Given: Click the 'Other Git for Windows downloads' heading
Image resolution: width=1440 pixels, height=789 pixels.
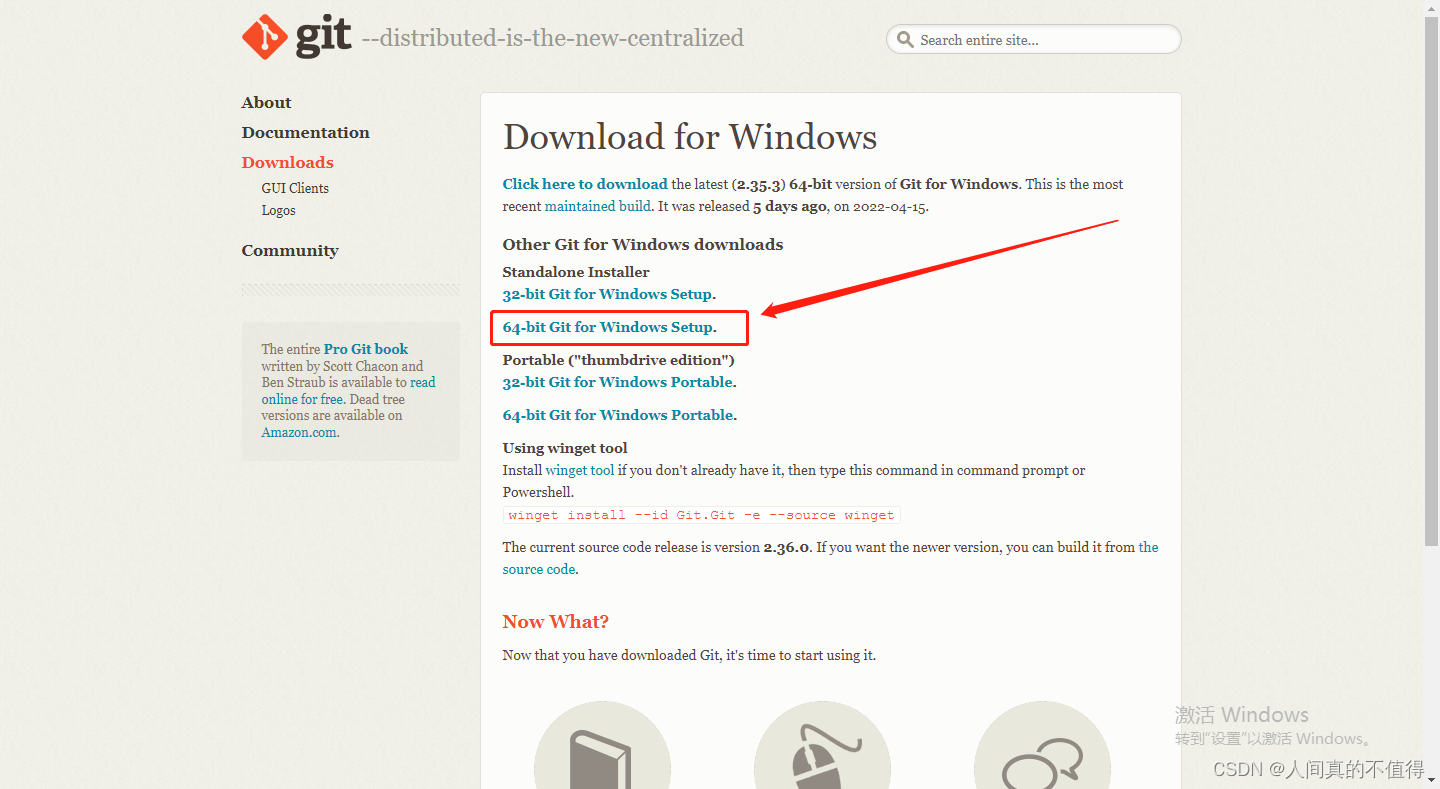Looking at the screenshot, I should [x=643, y=245].
